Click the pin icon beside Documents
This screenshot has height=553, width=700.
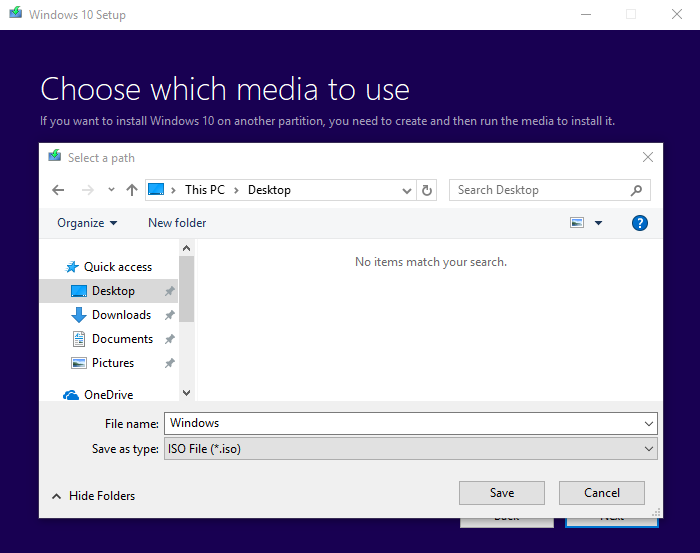coord(169,339)
